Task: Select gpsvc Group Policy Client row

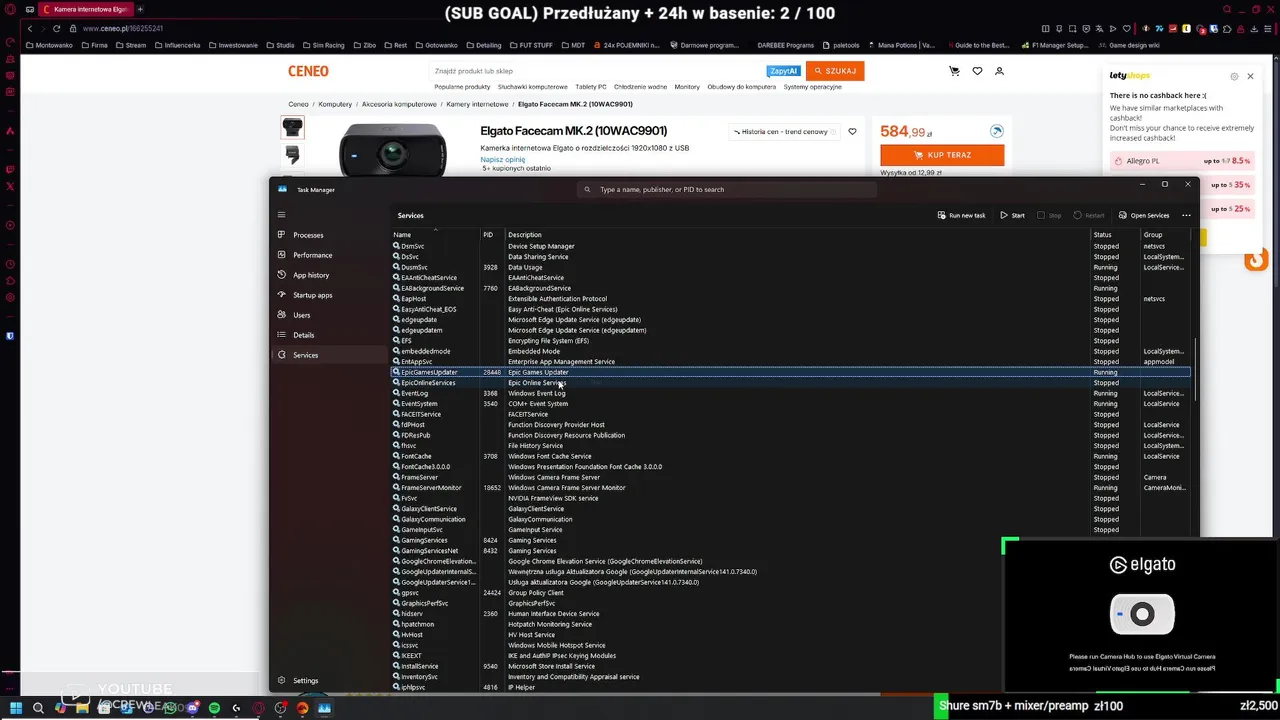Action: 790,593
